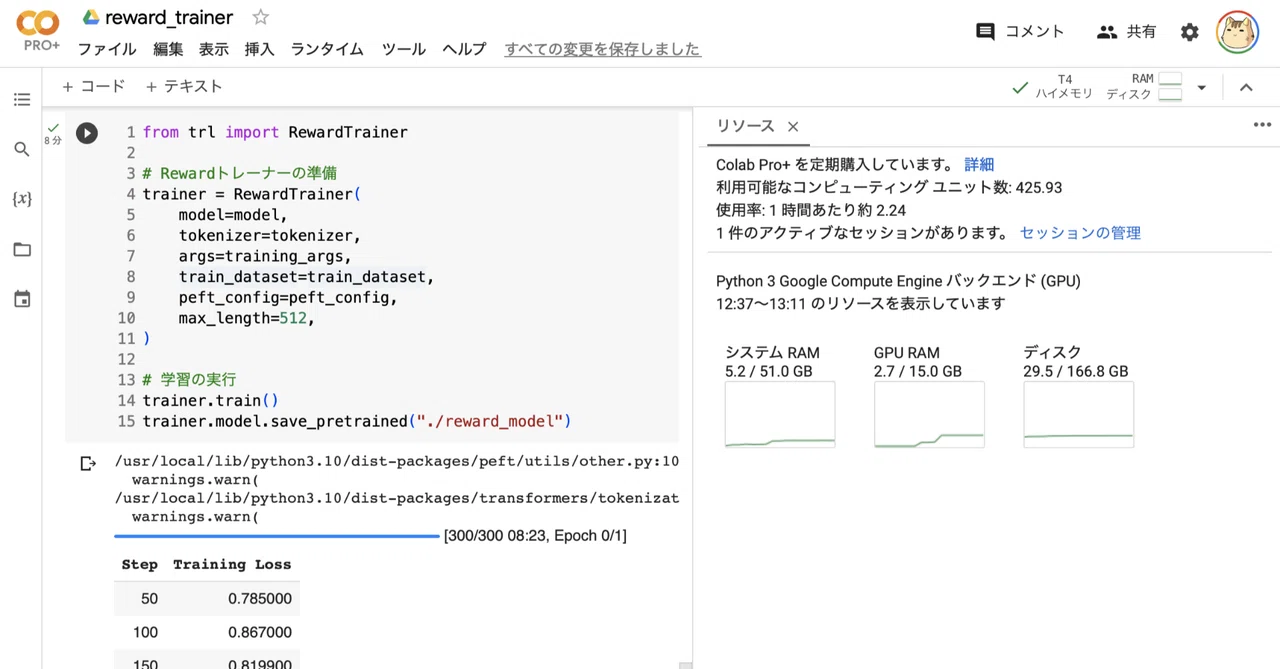The width and height of the screenshot is (1280, 669).
Task: Click the 共有 share button
Action: tap(1126, 32)
